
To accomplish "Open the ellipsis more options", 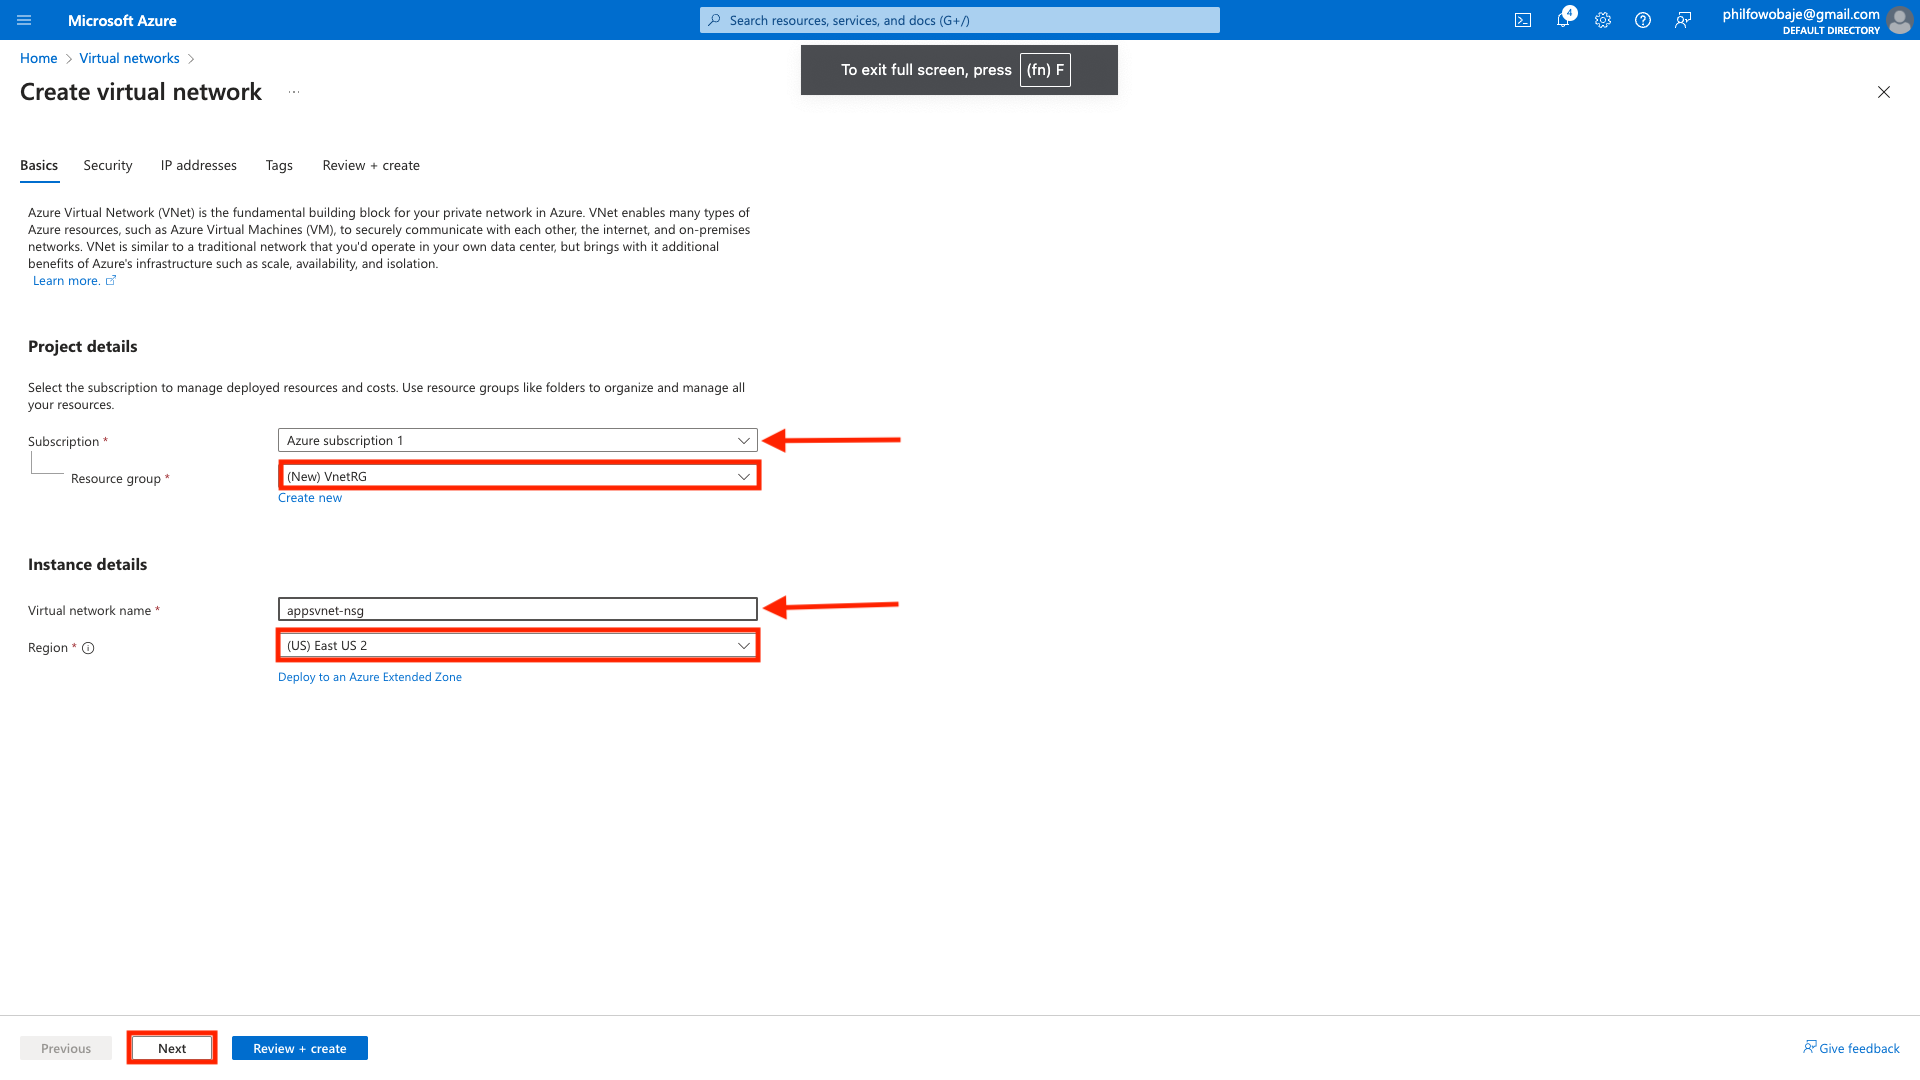I will tap(294, 92).
